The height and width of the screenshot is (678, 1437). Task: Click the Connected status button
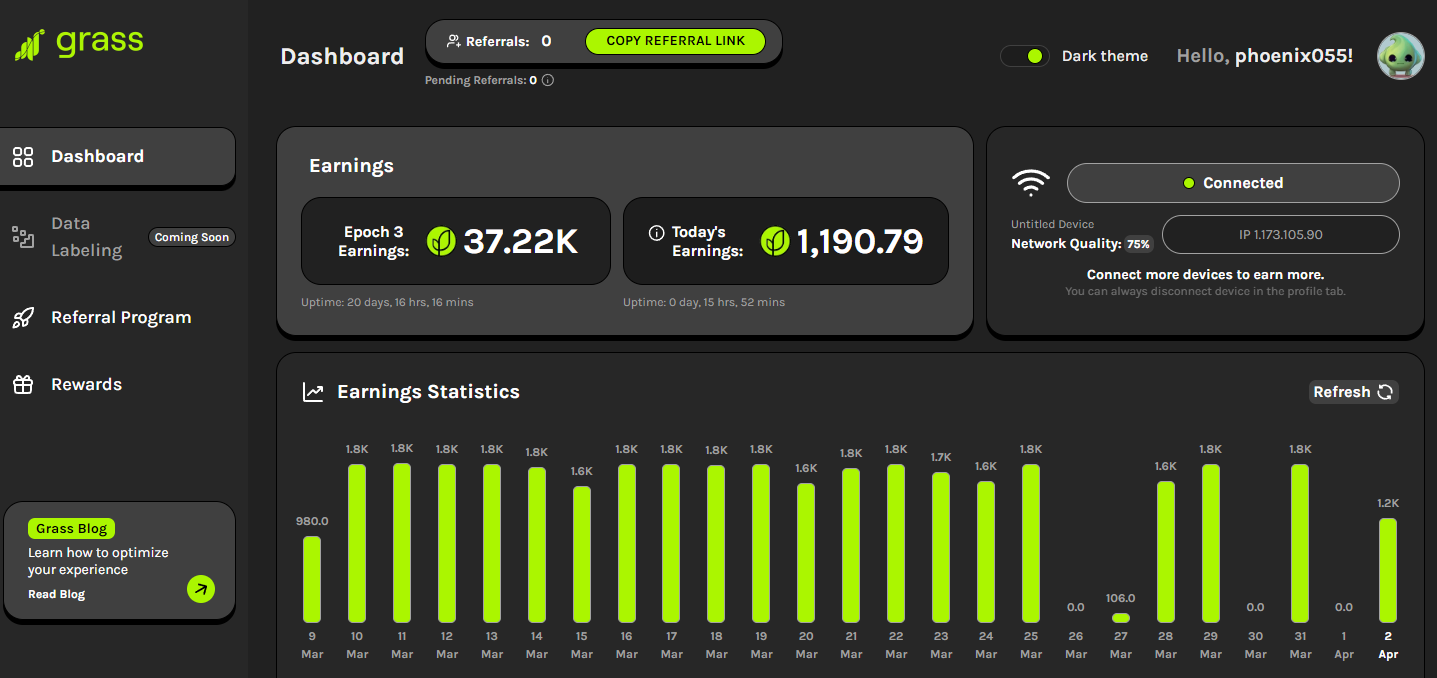[x=1233, y=183]
